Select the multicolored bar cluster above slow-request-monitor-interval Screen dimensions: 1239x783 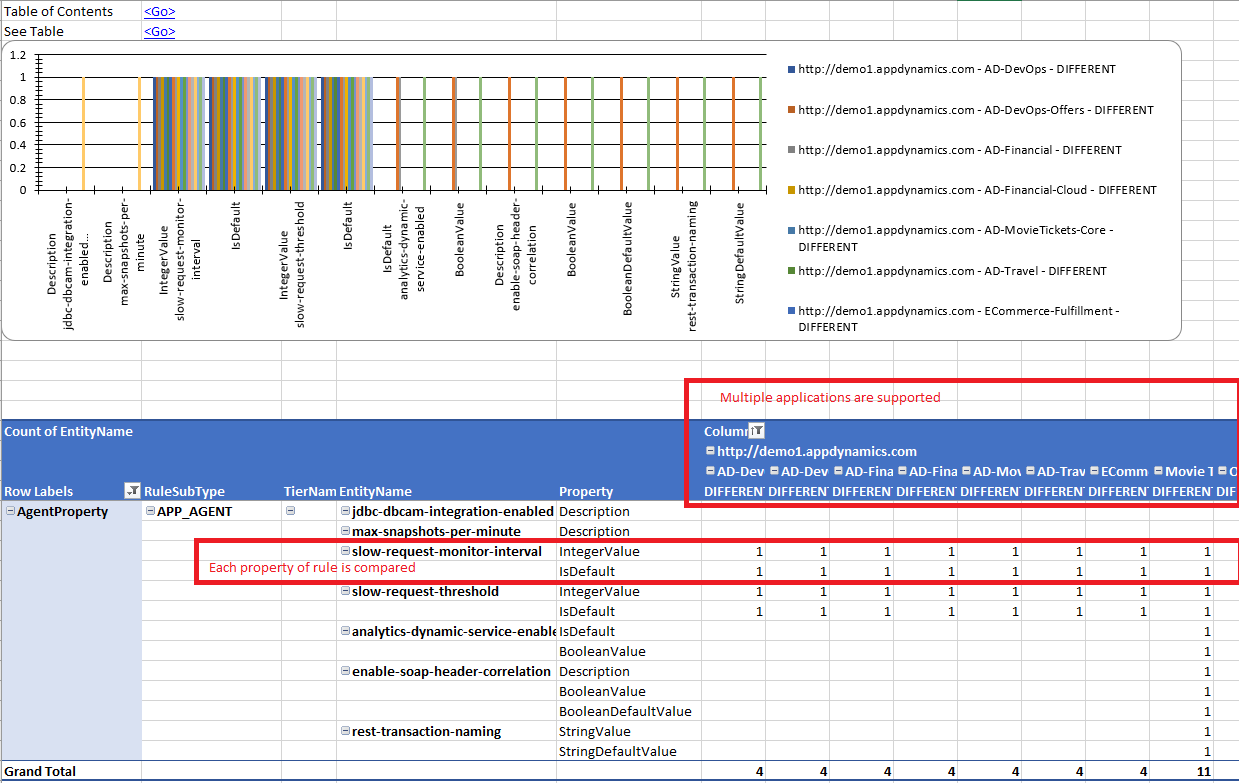point(178,132)
